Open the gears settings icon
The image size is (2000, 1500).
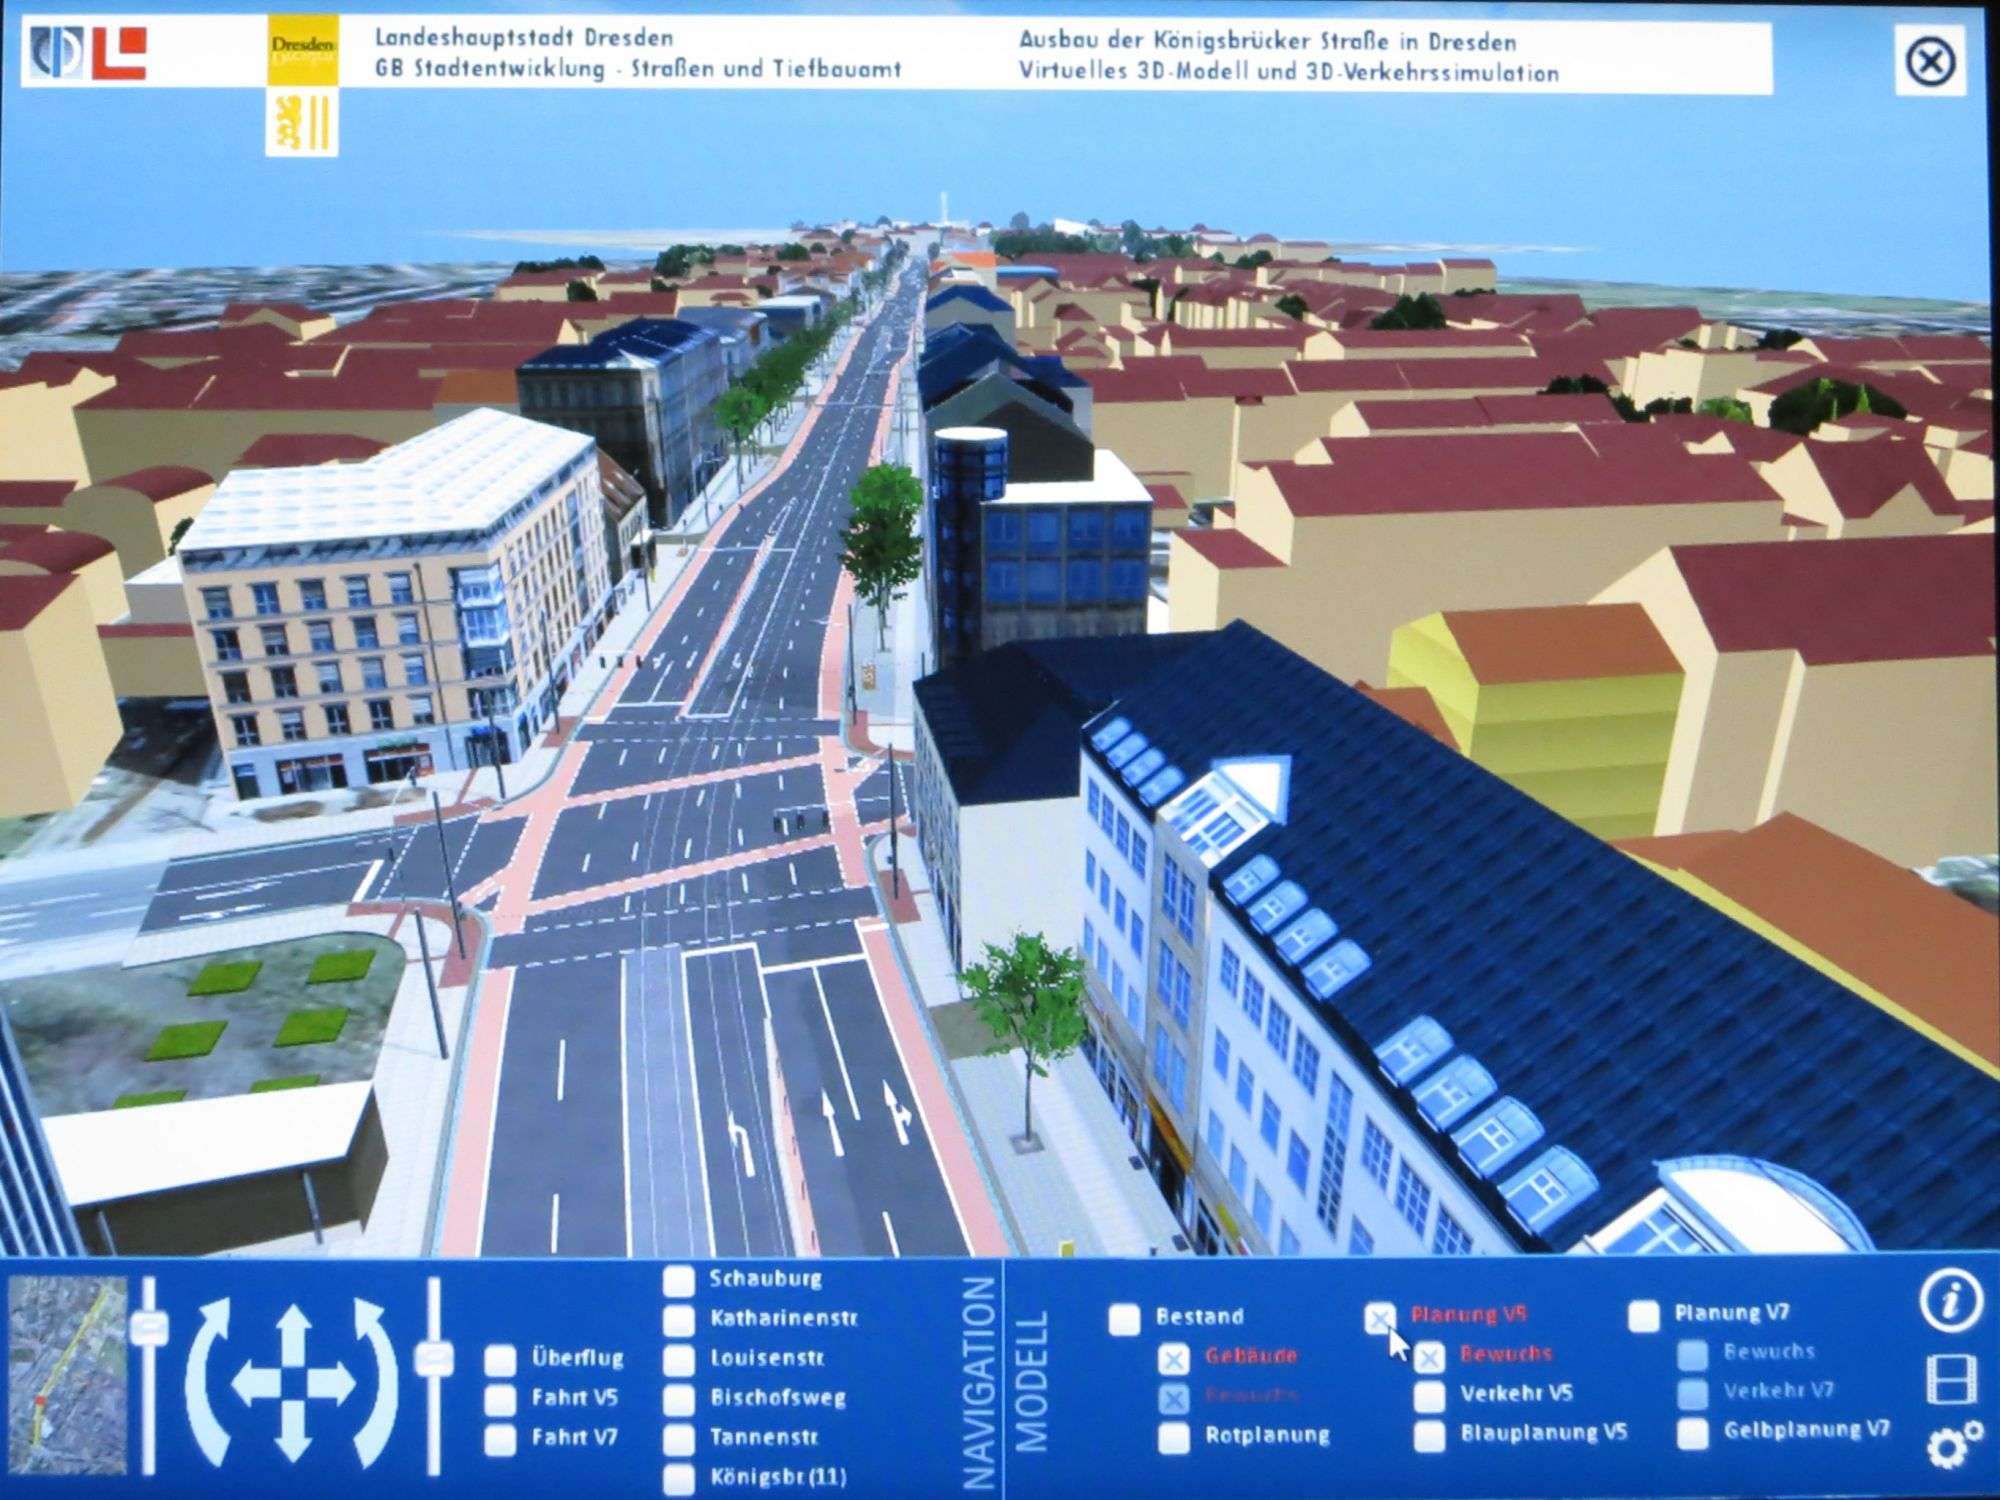[1953, 1447]
